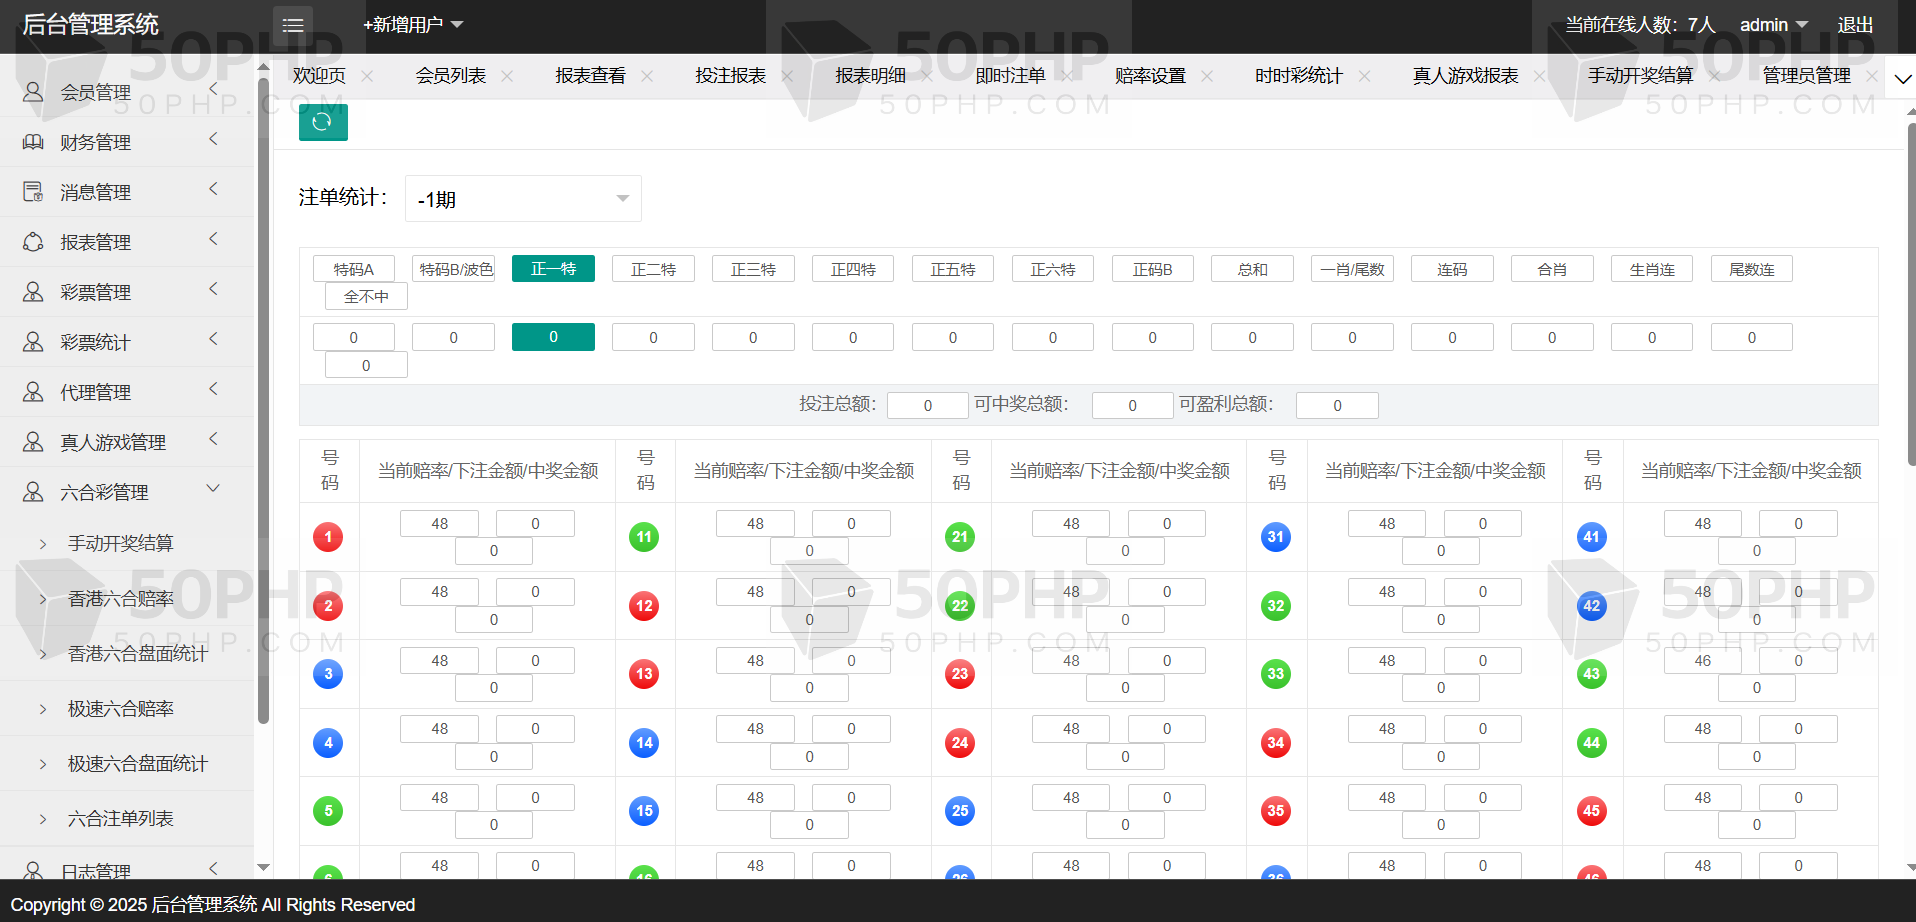Image resolution: width=1916 pixels, height=922 pixels.
Task: Open the 注单统计 period dropdown
Action: click(523, 199)
